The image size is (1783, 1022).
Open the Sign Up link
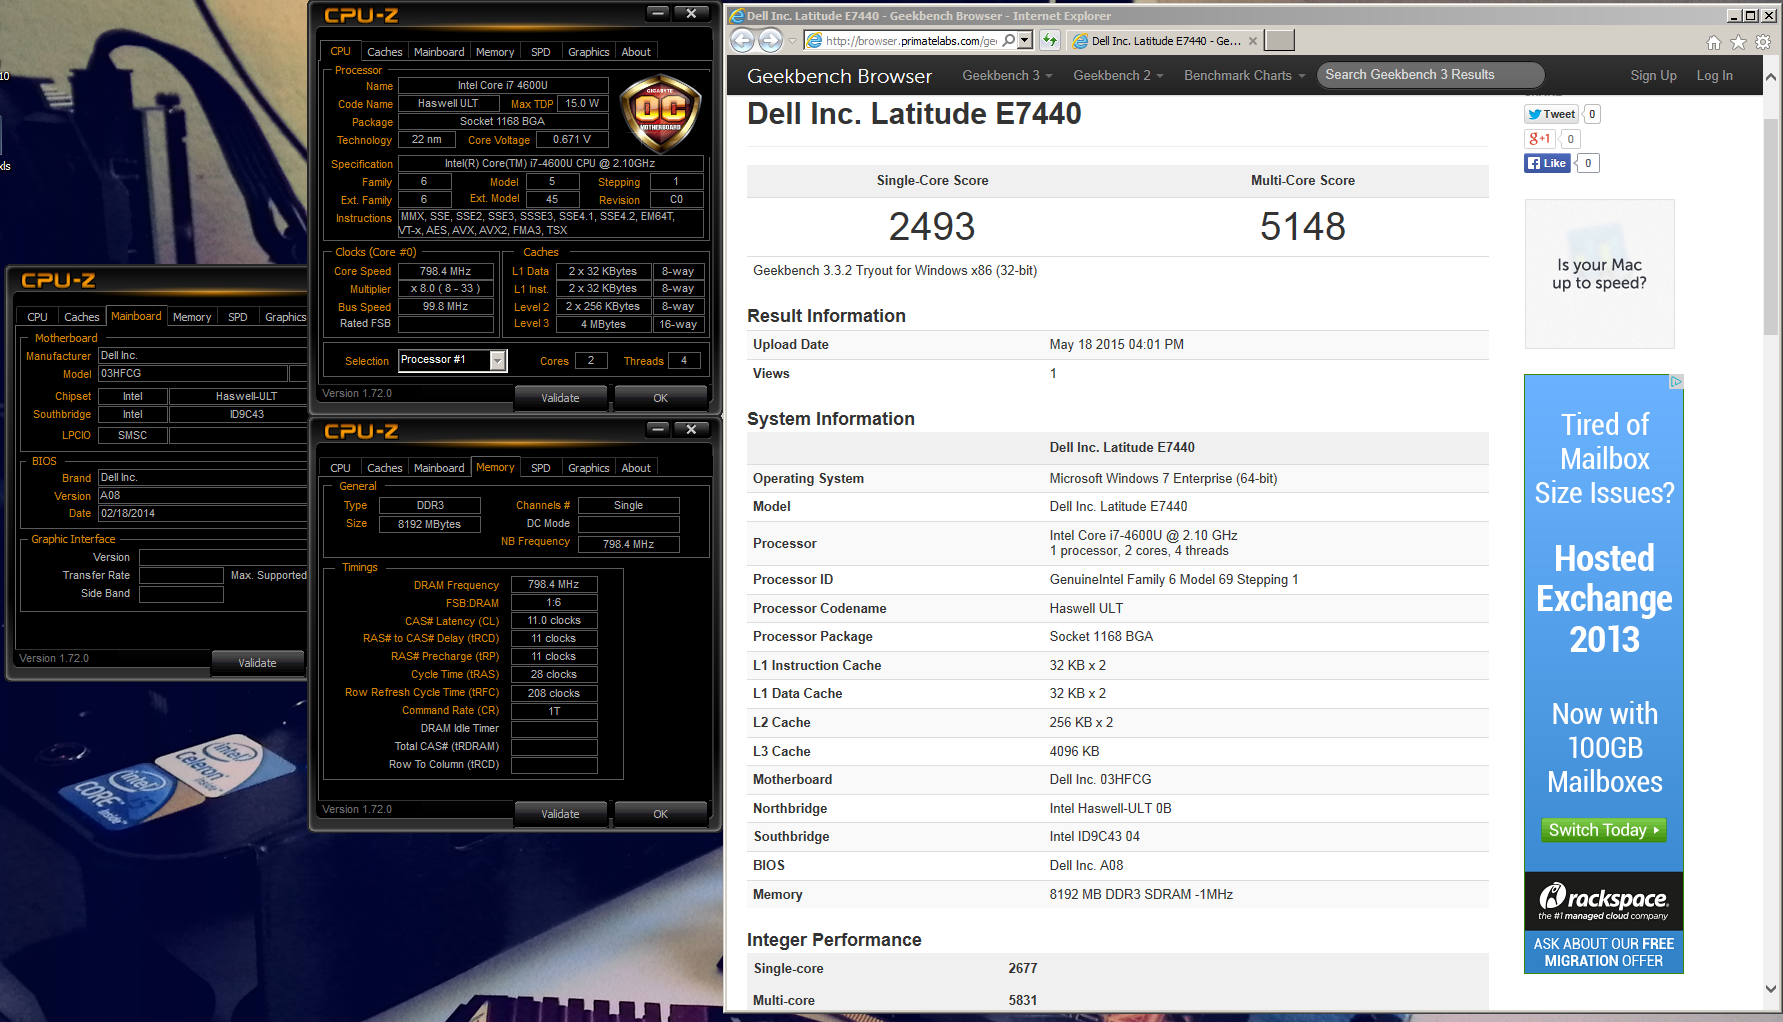click(x=1653, y=75)
